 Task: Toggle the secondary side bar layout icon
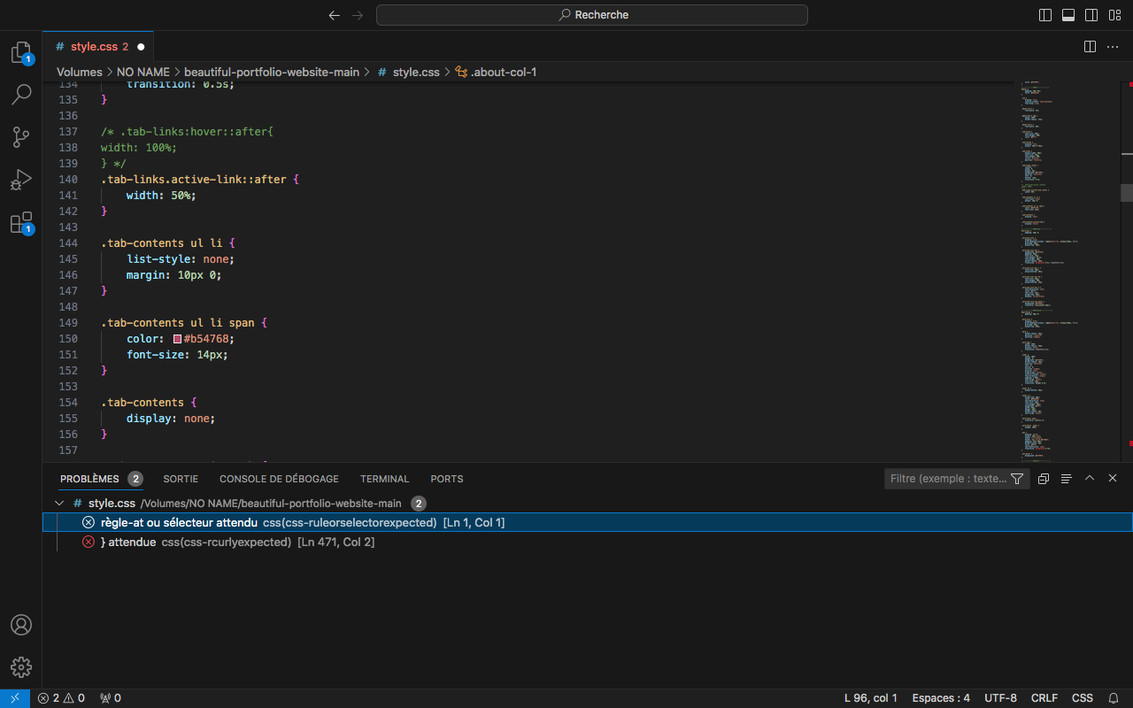(1091, 15)
